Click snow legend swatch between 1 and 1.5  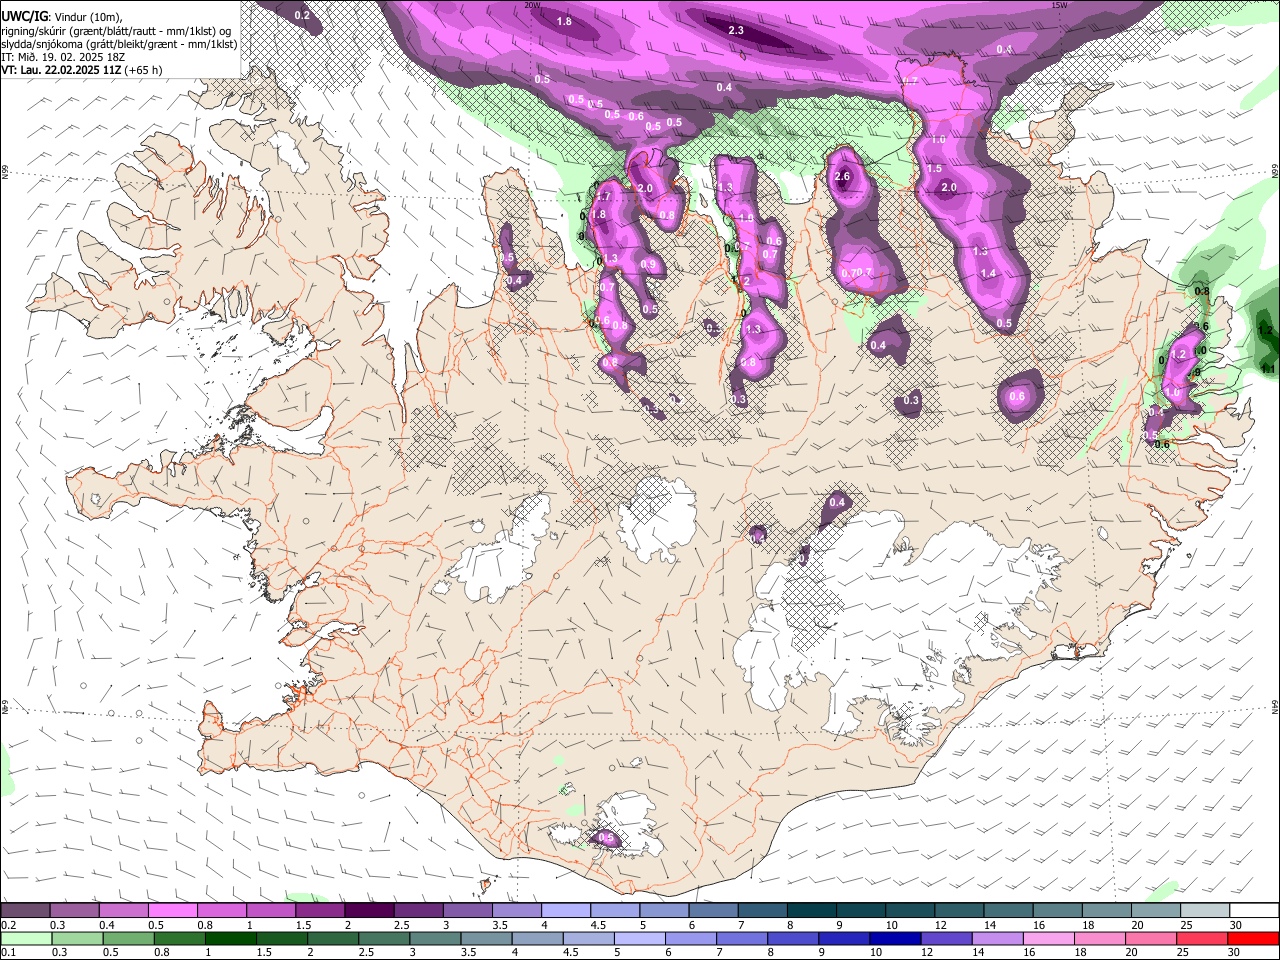click(270, 911)
